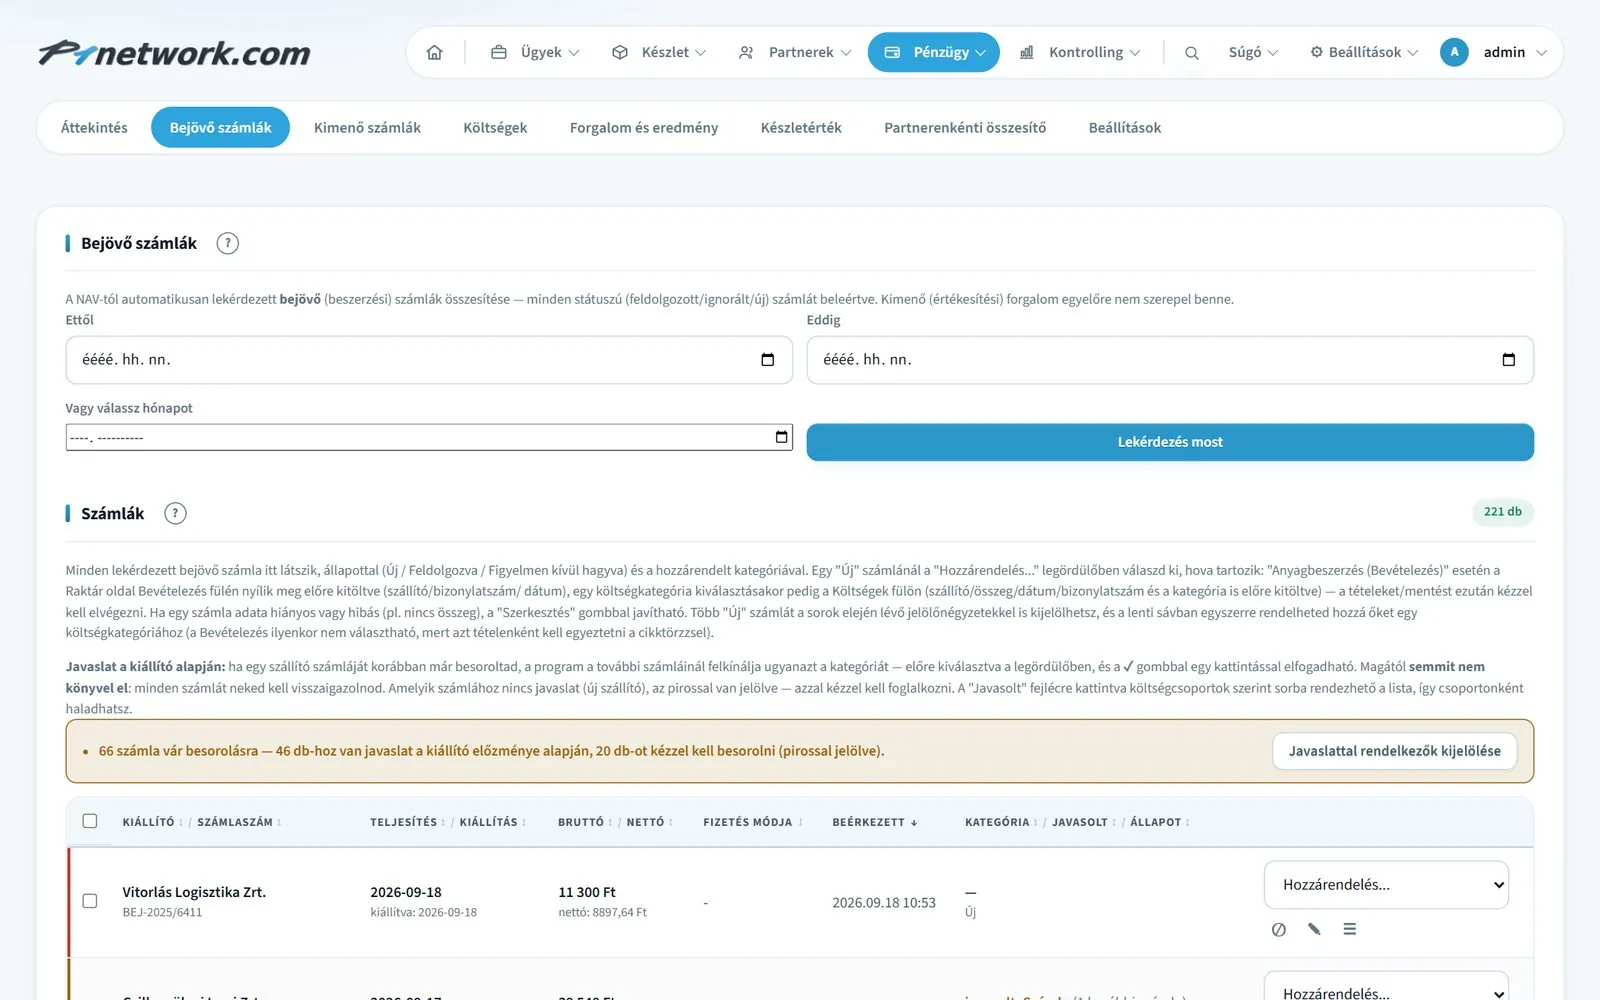Switch to the Áttekintés tab
This screenshot has width=1600, height=1000.
pos(94,128)
